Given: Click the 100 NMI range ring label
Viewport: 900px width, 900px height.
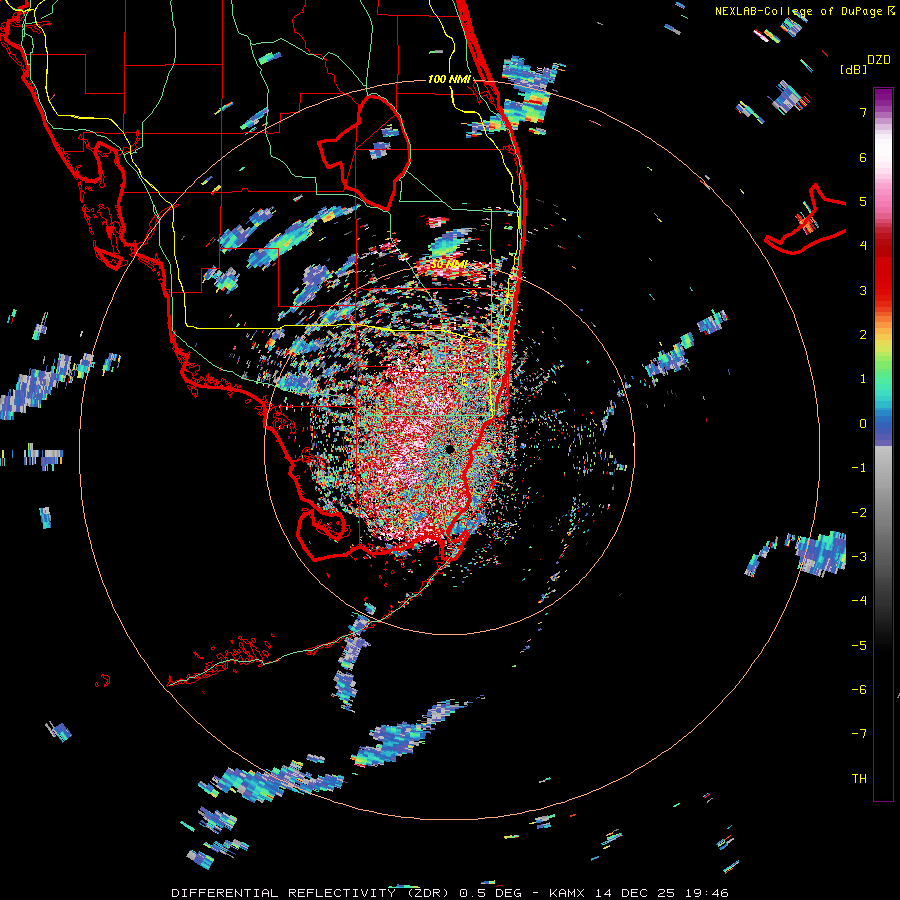Looking at the screenshot, I should pyautogui.click(x=449, y=79).
